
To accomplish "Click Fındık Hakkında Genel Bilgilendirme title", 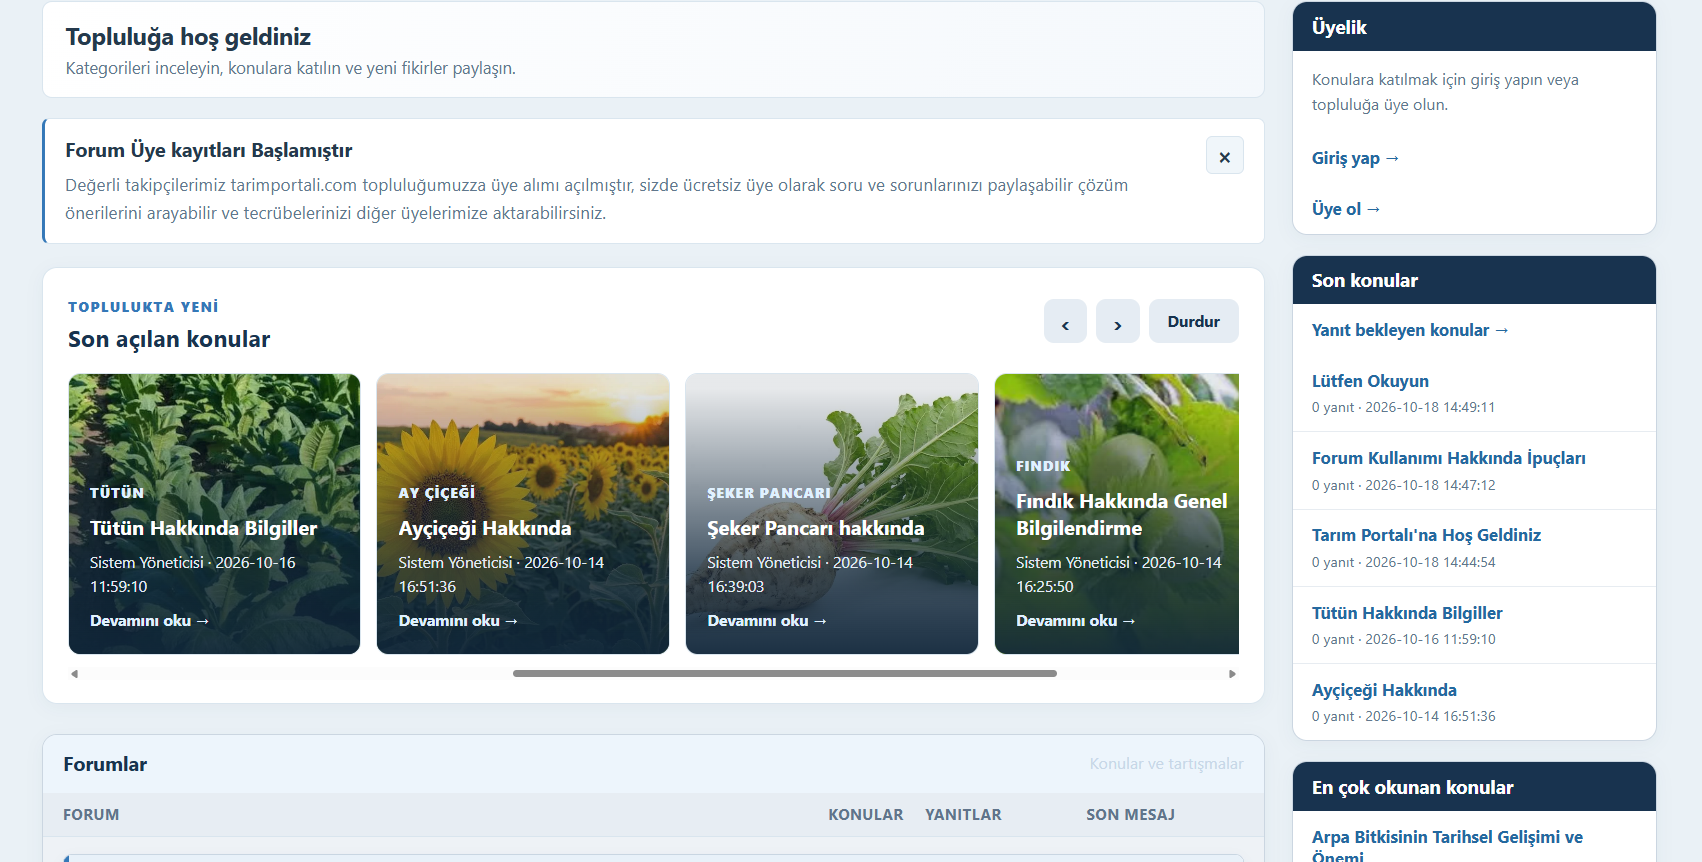I will 1121,514.
